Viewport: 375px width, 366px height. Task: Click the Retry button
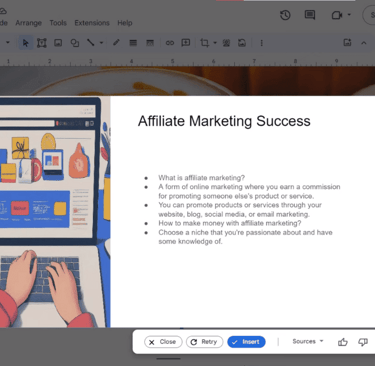click(204, 342)
